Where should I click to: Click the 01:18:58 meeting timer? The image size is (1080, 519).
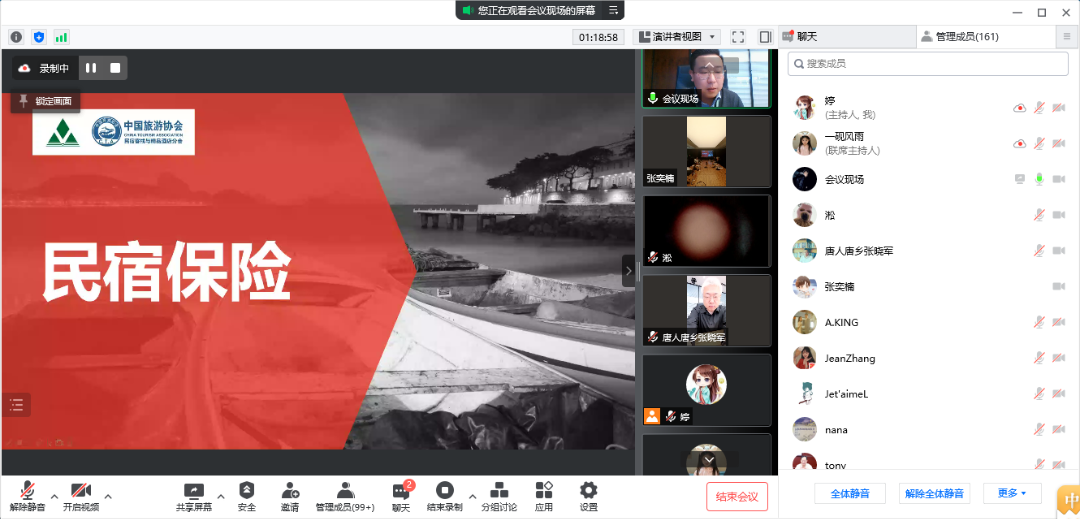[x=598, y=37]
